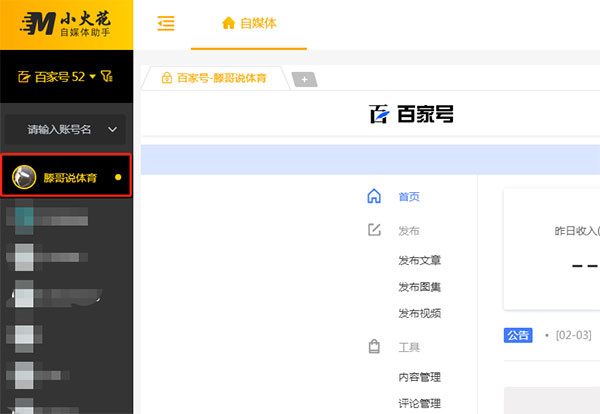Collapse the sidebar with the orange menu icon
The height and width of the screenshot is (414, 600).
[166, 23]
